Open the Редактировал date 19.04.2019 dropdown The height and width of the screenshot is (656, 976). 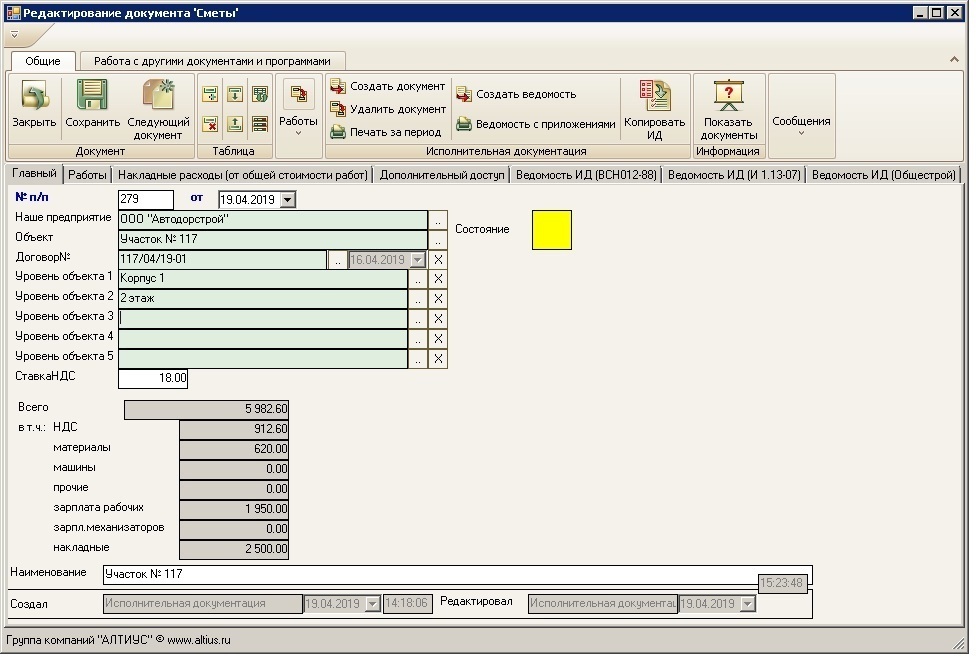point(748,604)
